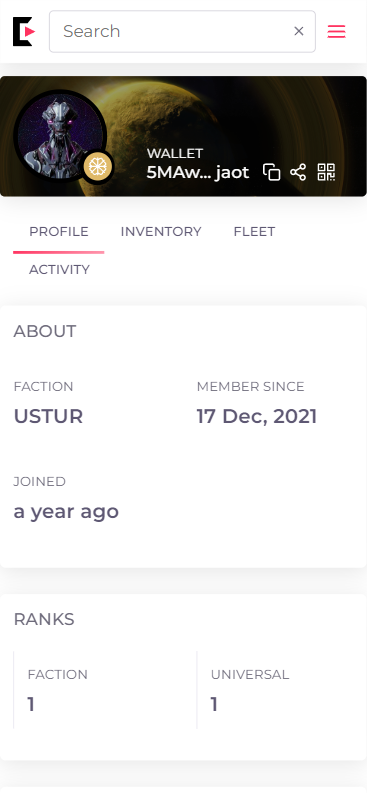The height and width of the screenshot is (793, 367).
Task: Click the Universal rank value
Action: point(214,704)
